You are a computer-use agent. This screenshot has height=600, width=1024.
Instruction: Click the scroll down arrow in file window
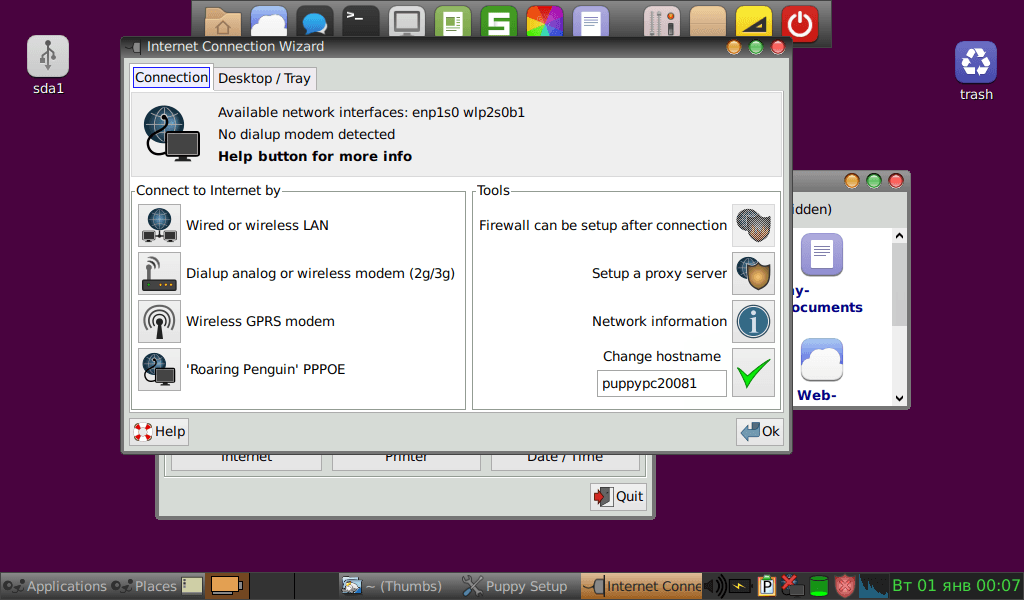point(899,398)
